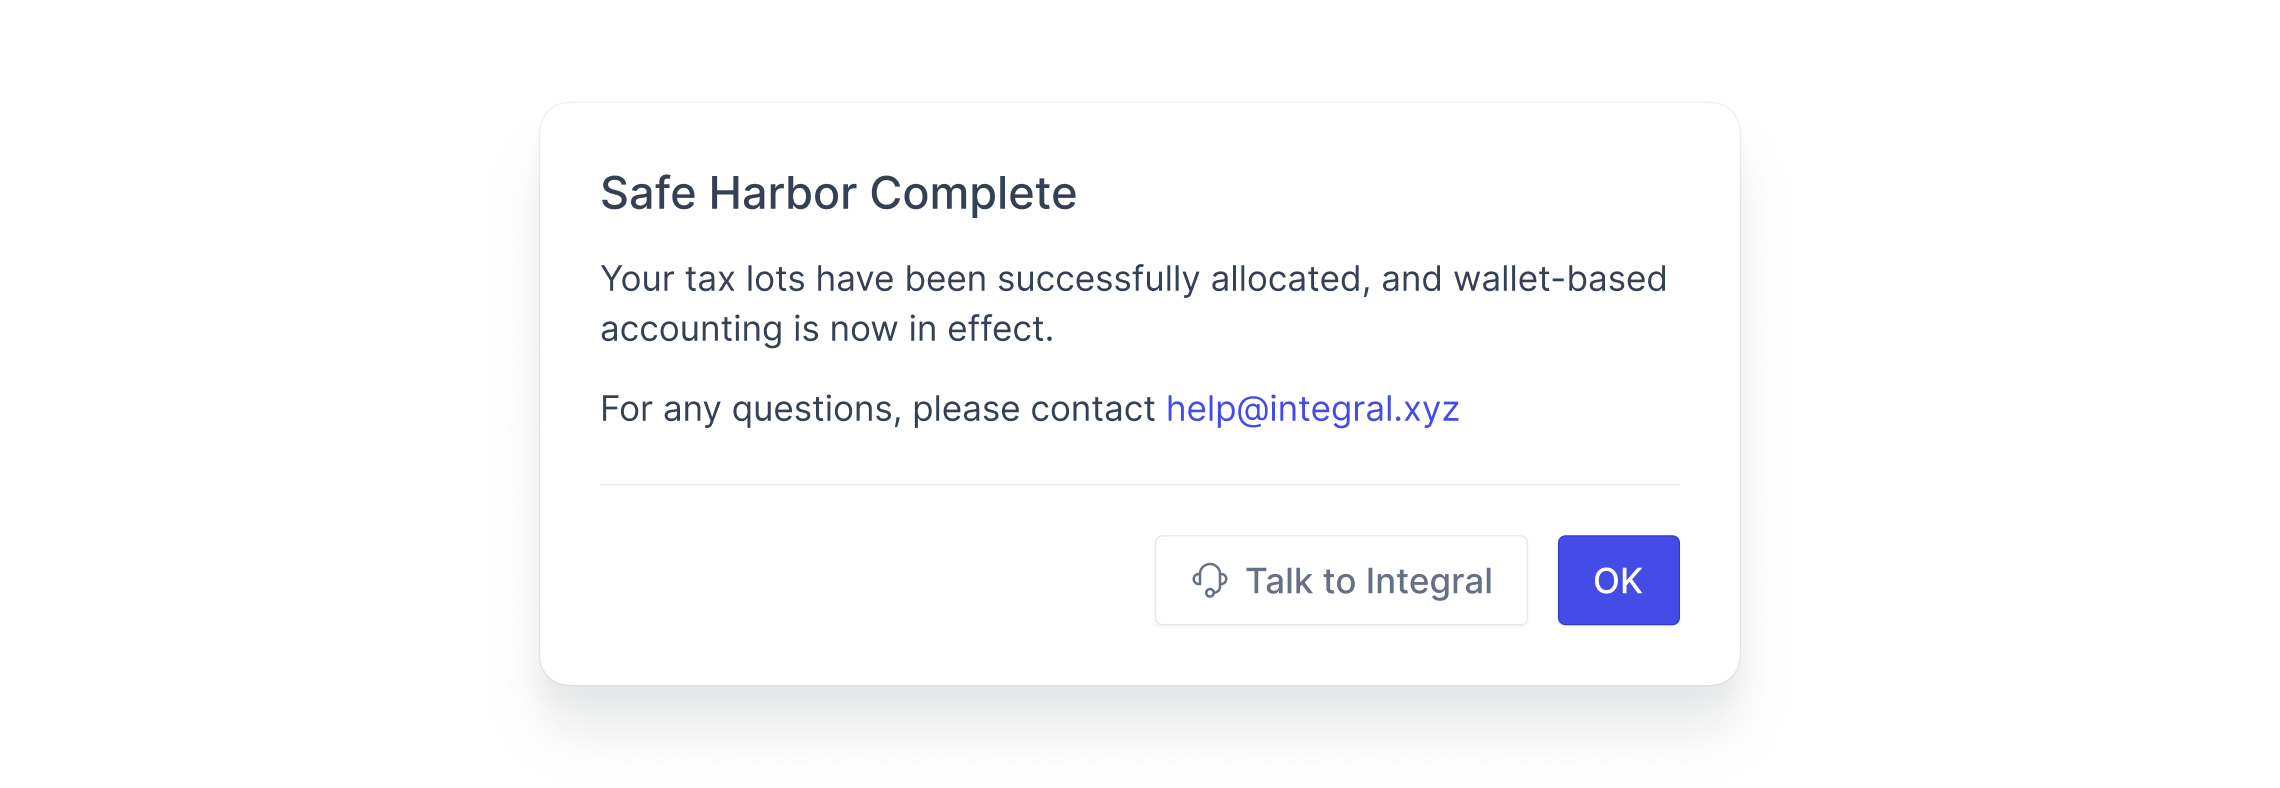Click the "wallet-based" text in the message

1559,279
